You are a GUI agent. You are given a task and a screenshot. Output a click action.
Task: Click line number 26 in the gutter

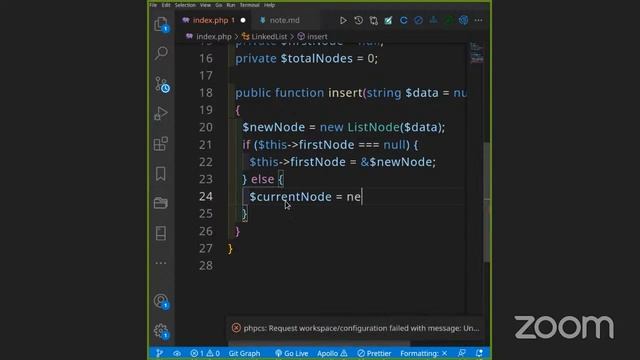[206, 231]
